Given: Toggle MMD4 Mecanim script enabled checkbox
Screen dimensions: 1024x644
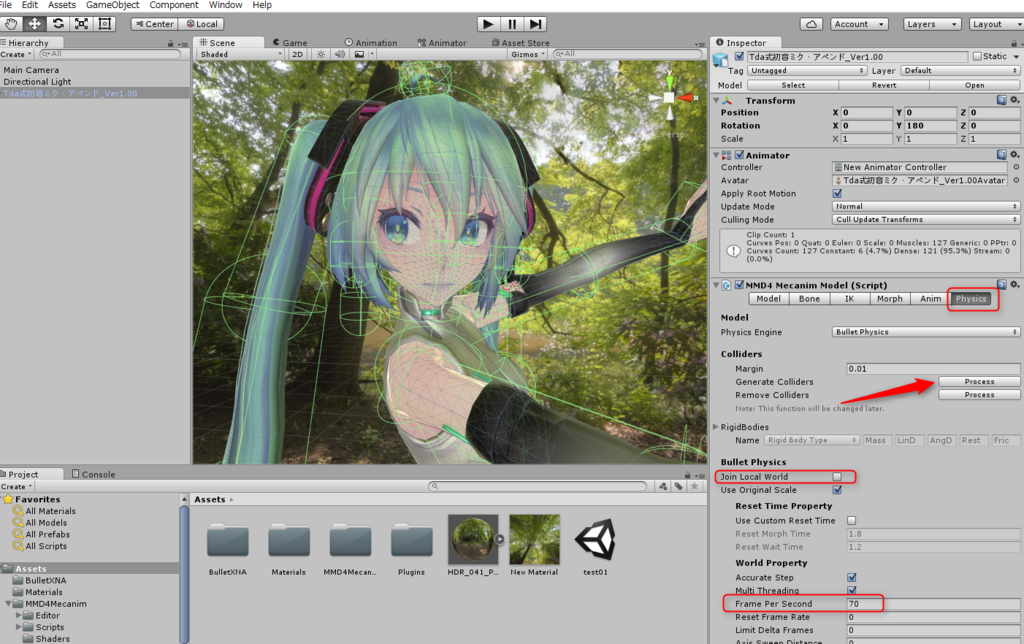Looking at the screenshot, I should 739,285.
